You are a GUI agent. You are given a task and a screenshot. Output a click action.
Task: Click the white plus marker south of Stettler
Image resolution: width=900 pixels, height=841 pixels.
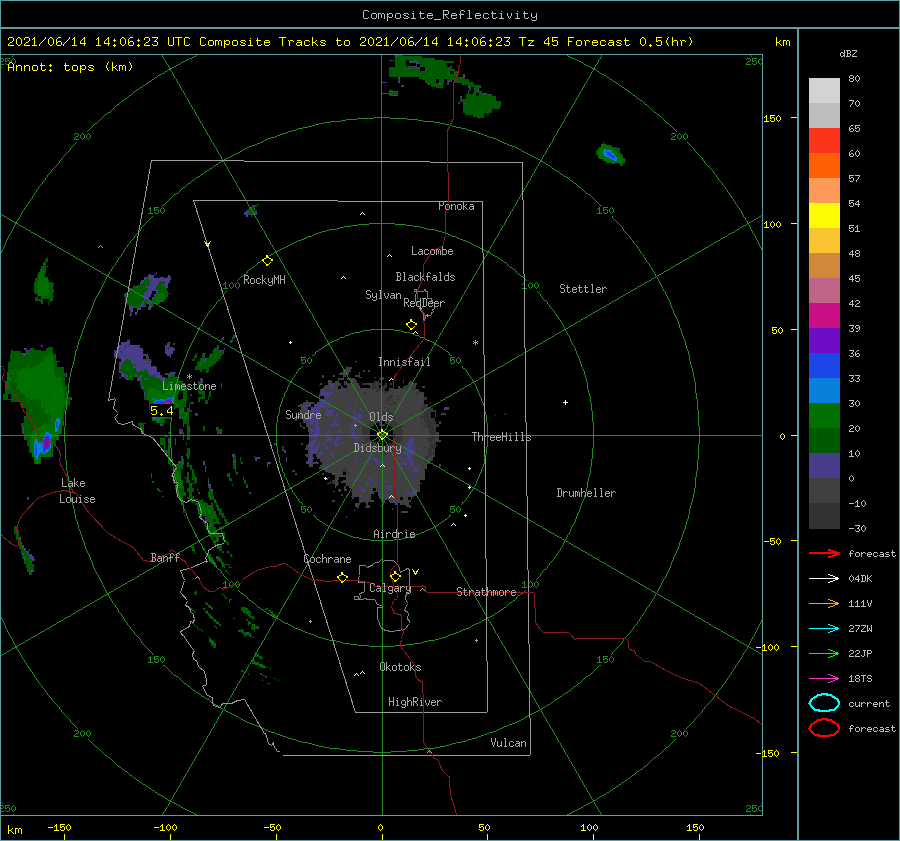[x=565, y=402]
